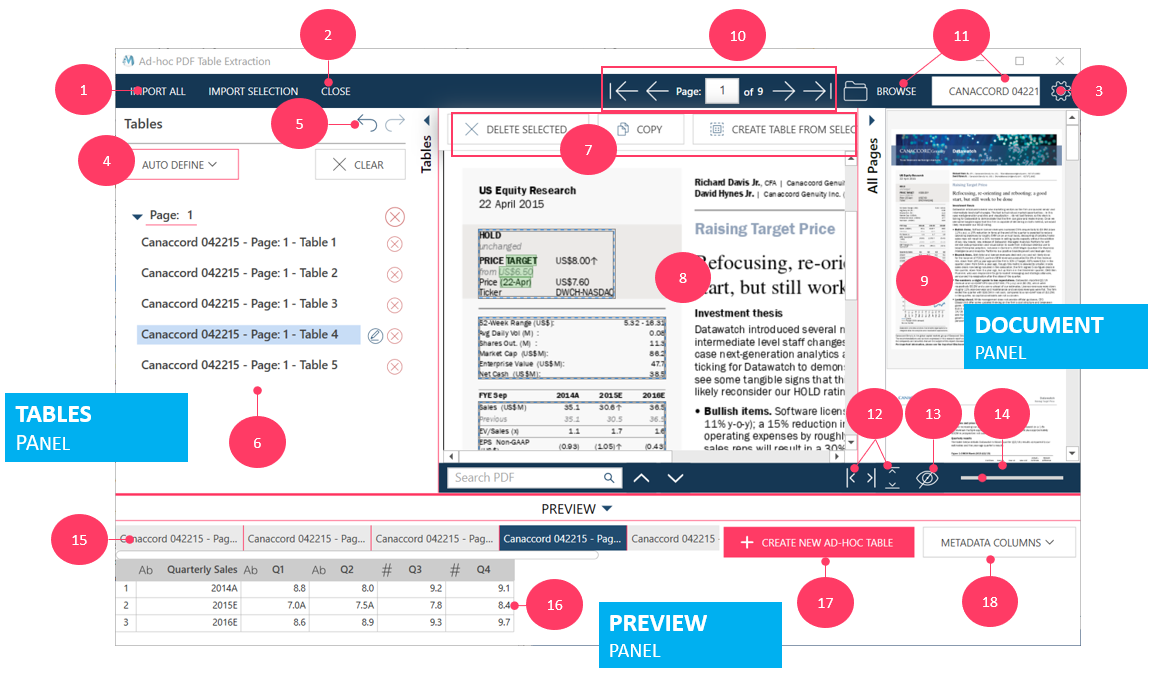This screenshot has height=677, width=1156.
Task: Delete Page 1 - Table 4 entry
Action: point(395,336)
